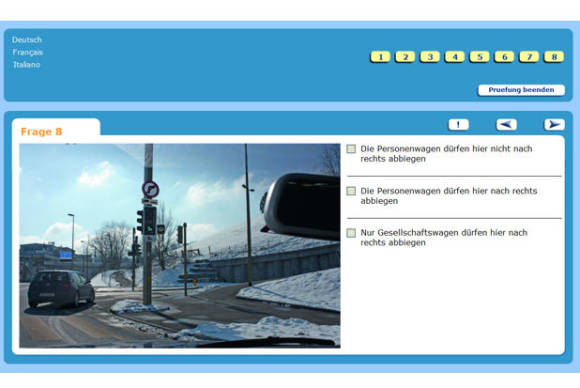Check 'Personenwagen dürfen hier nach rechts abbiegen'
This screenshot has height=388, width=580.
pyautogui.click(x=351, y=191)
